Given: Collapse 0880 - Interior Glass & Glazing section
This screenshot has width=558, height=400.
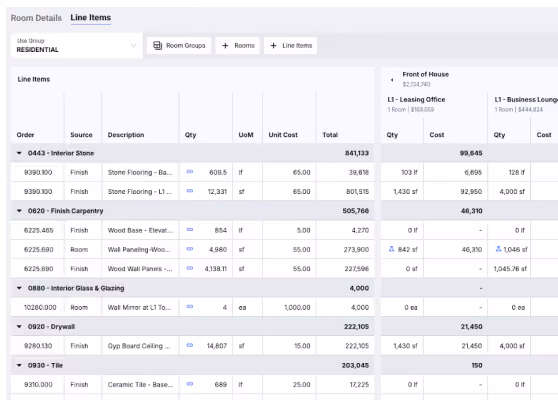Looking at the screenshot, I should point(19,288).
